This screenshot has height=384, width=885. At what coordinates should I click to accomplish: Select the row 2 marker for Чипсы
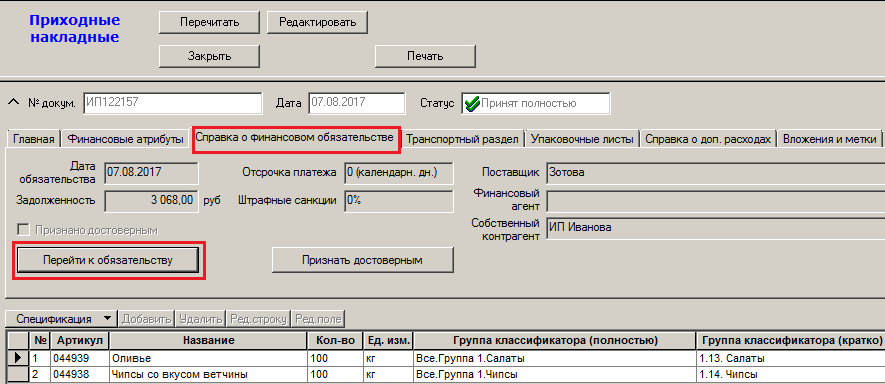click(x=18, y=374)
